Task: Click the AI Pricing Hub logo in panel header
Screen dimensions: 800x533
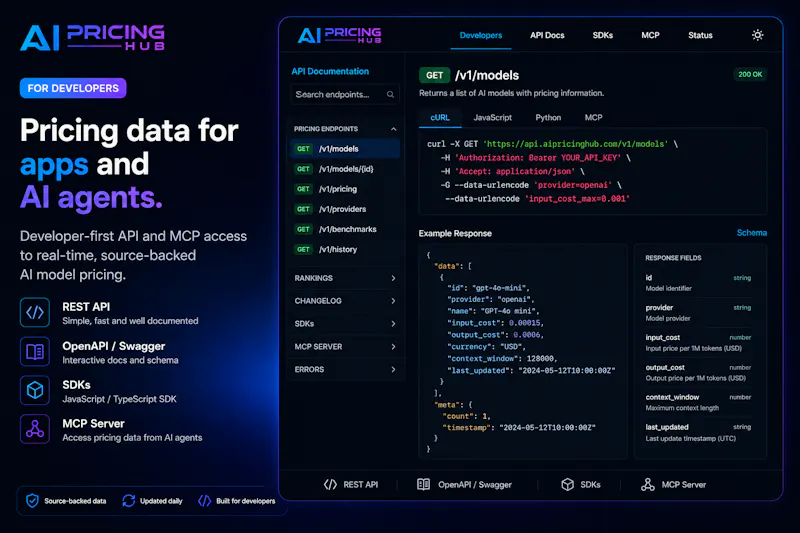Action: coord(339,35)
